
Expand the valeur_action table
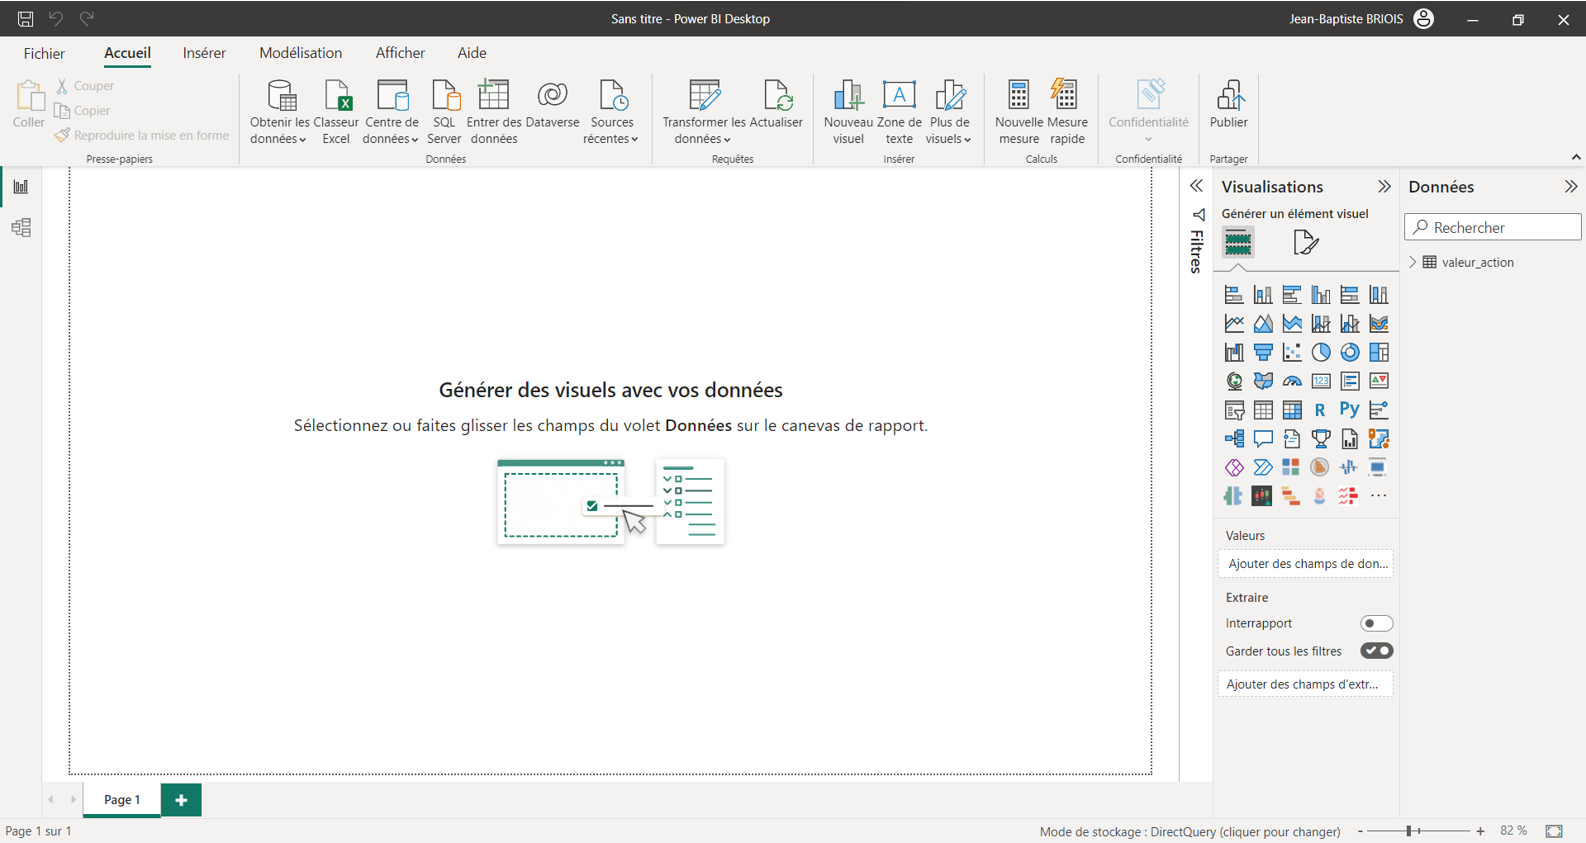(1413, 262)
